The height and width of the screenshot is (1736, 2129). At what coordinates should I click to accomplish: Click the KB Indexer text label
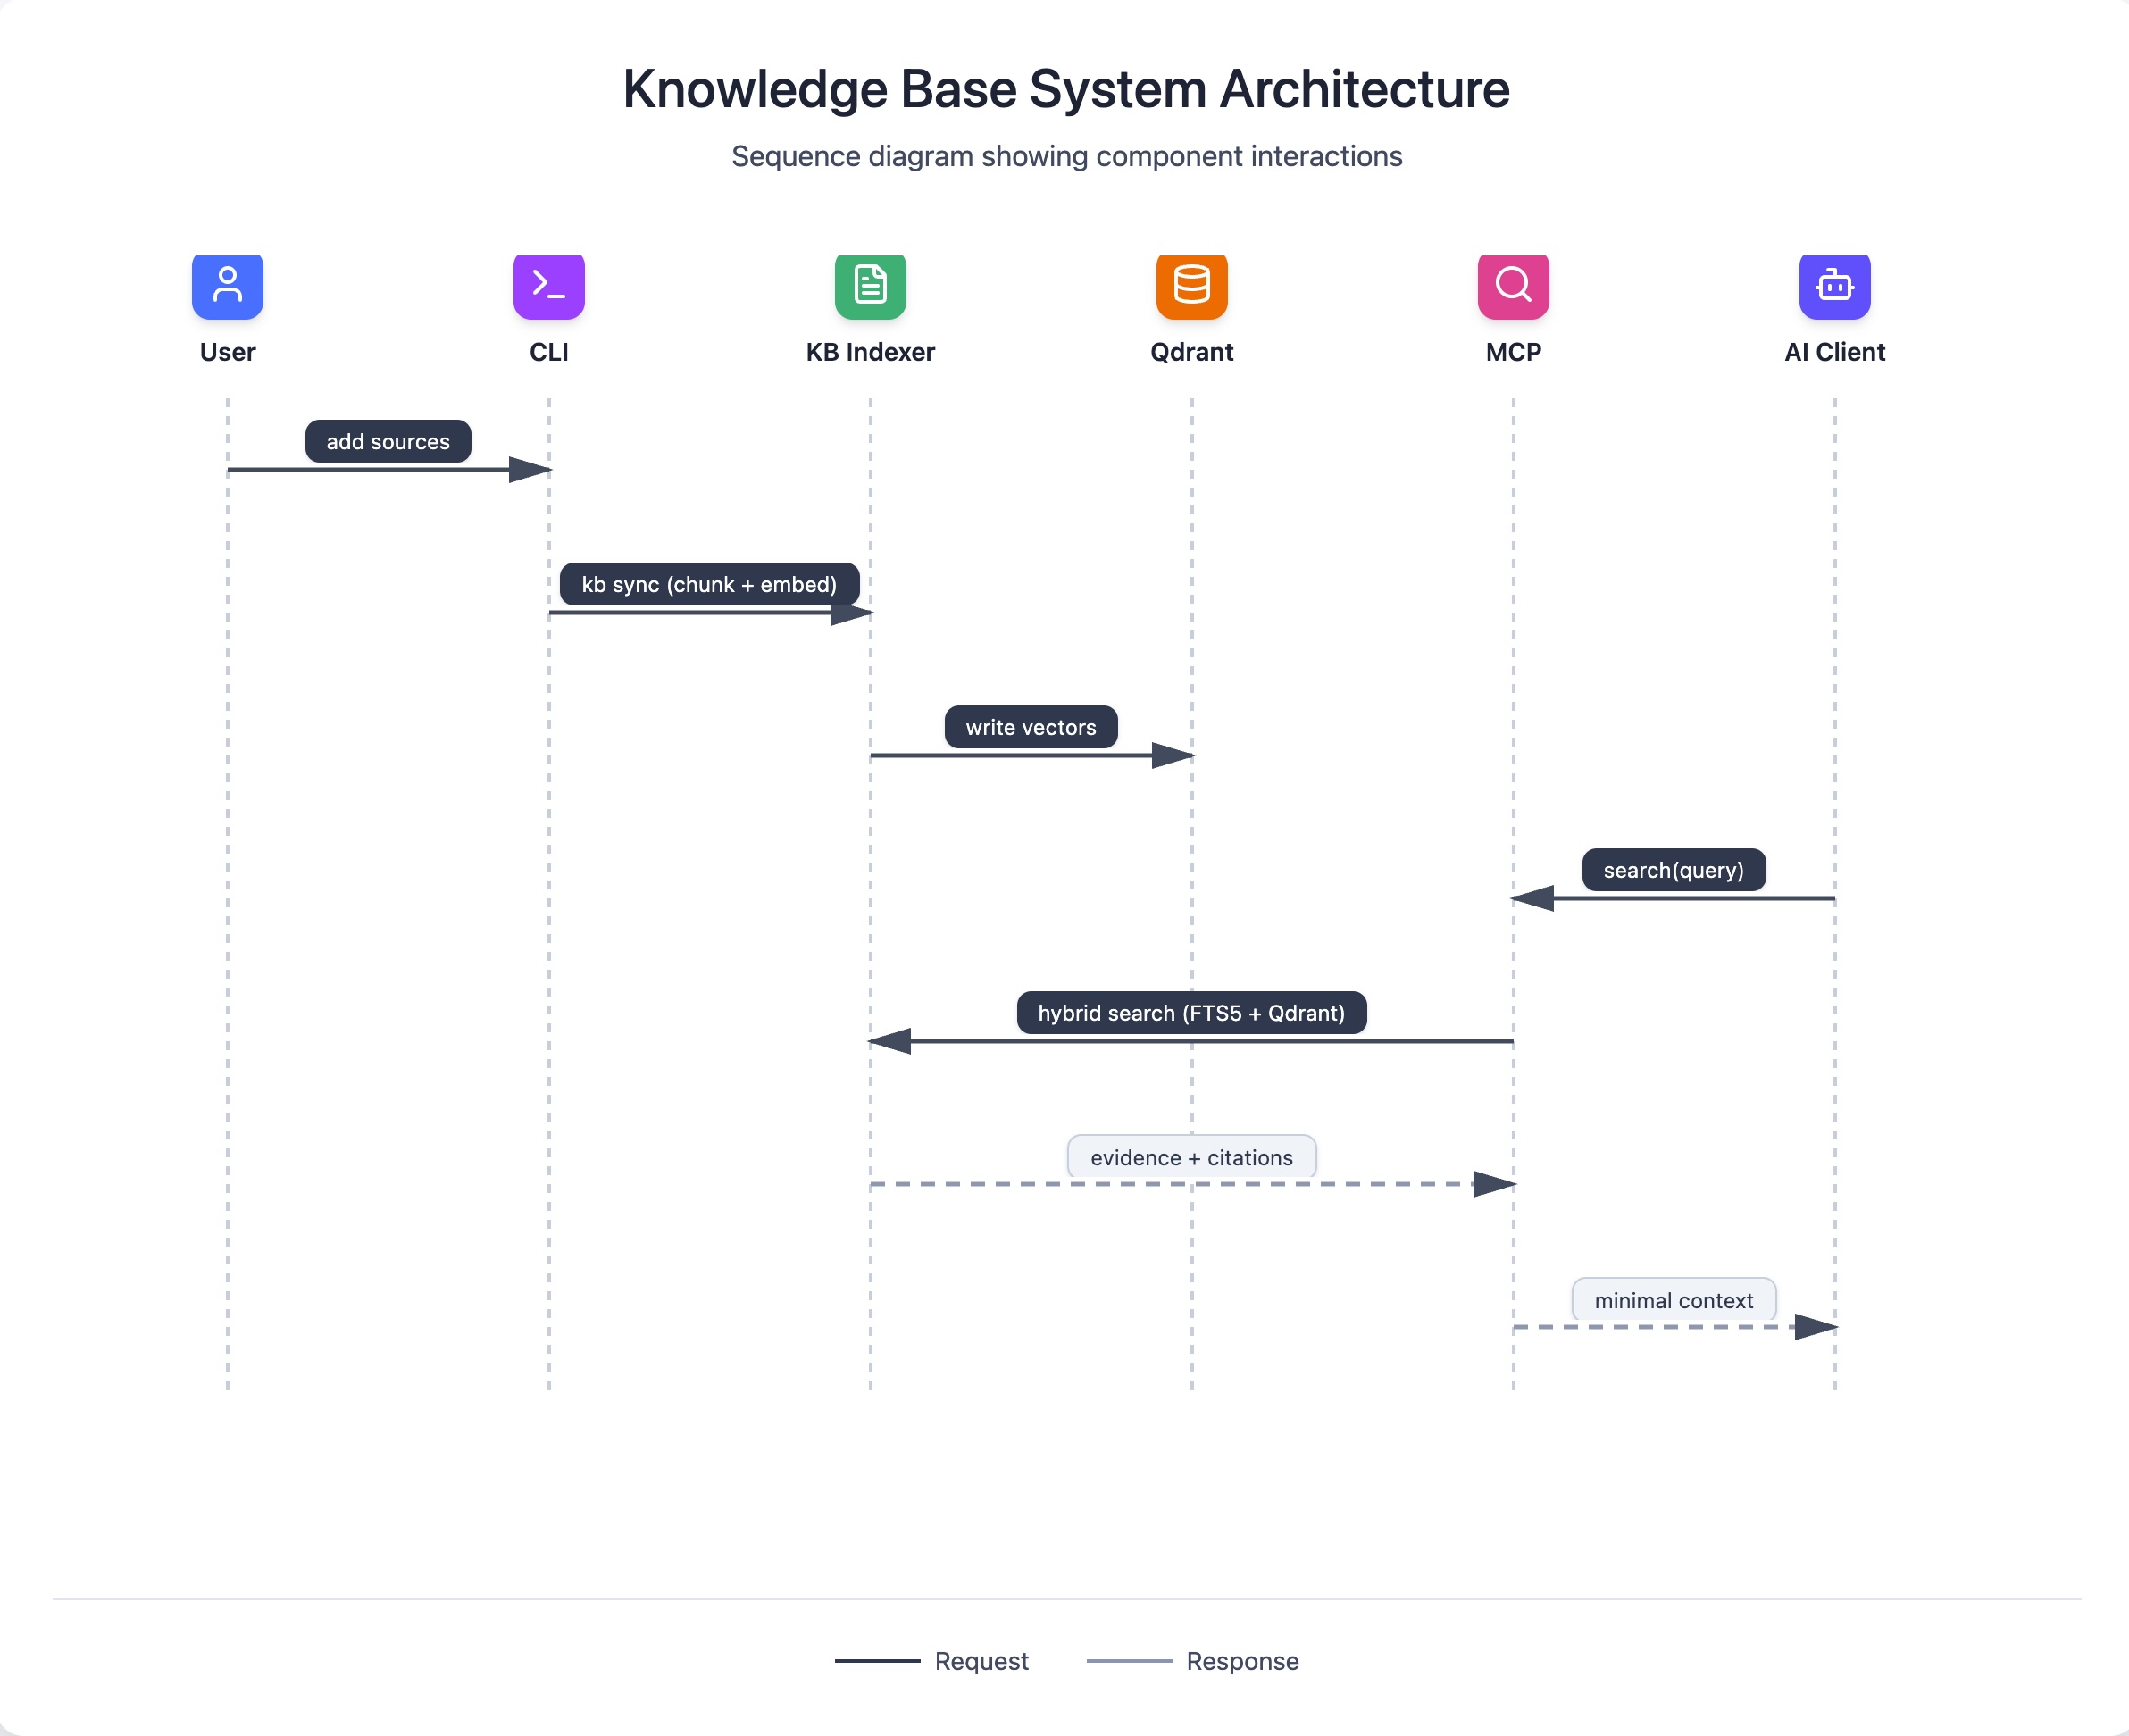[870, 352]
